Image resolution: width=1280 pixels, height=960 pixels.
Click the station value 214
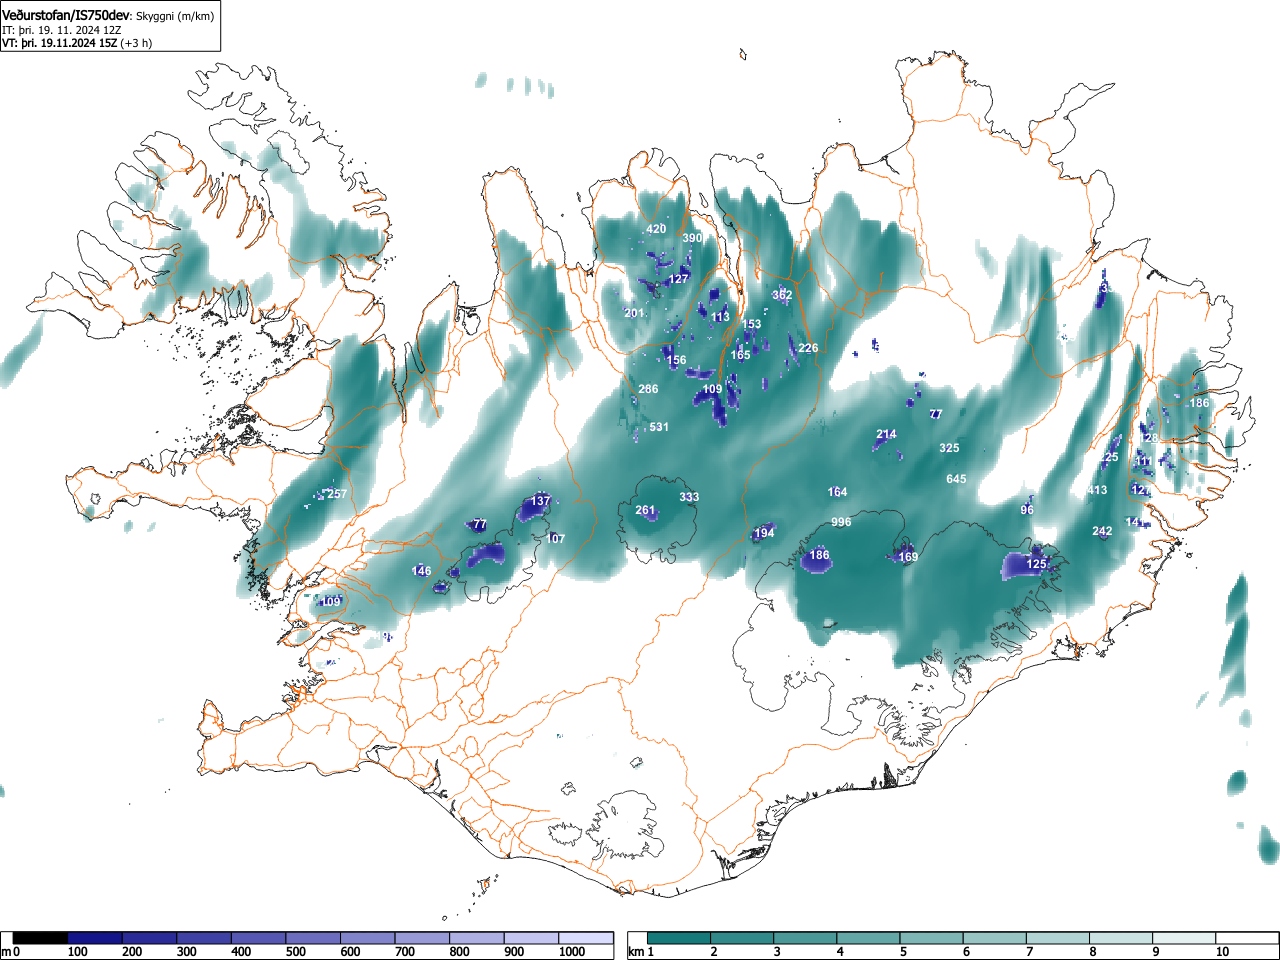click(886, 434)
